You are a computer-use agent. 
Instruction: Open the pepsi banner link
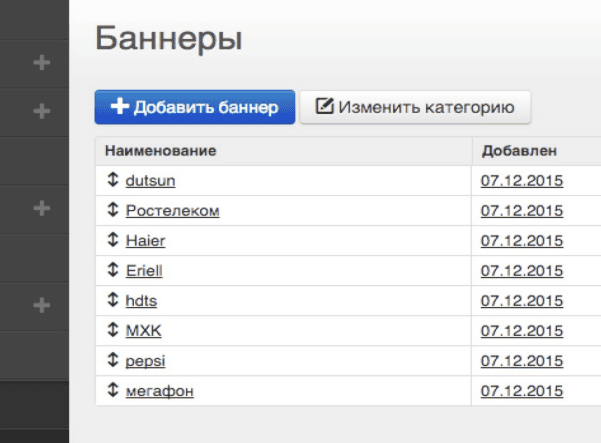coord(145,361)
